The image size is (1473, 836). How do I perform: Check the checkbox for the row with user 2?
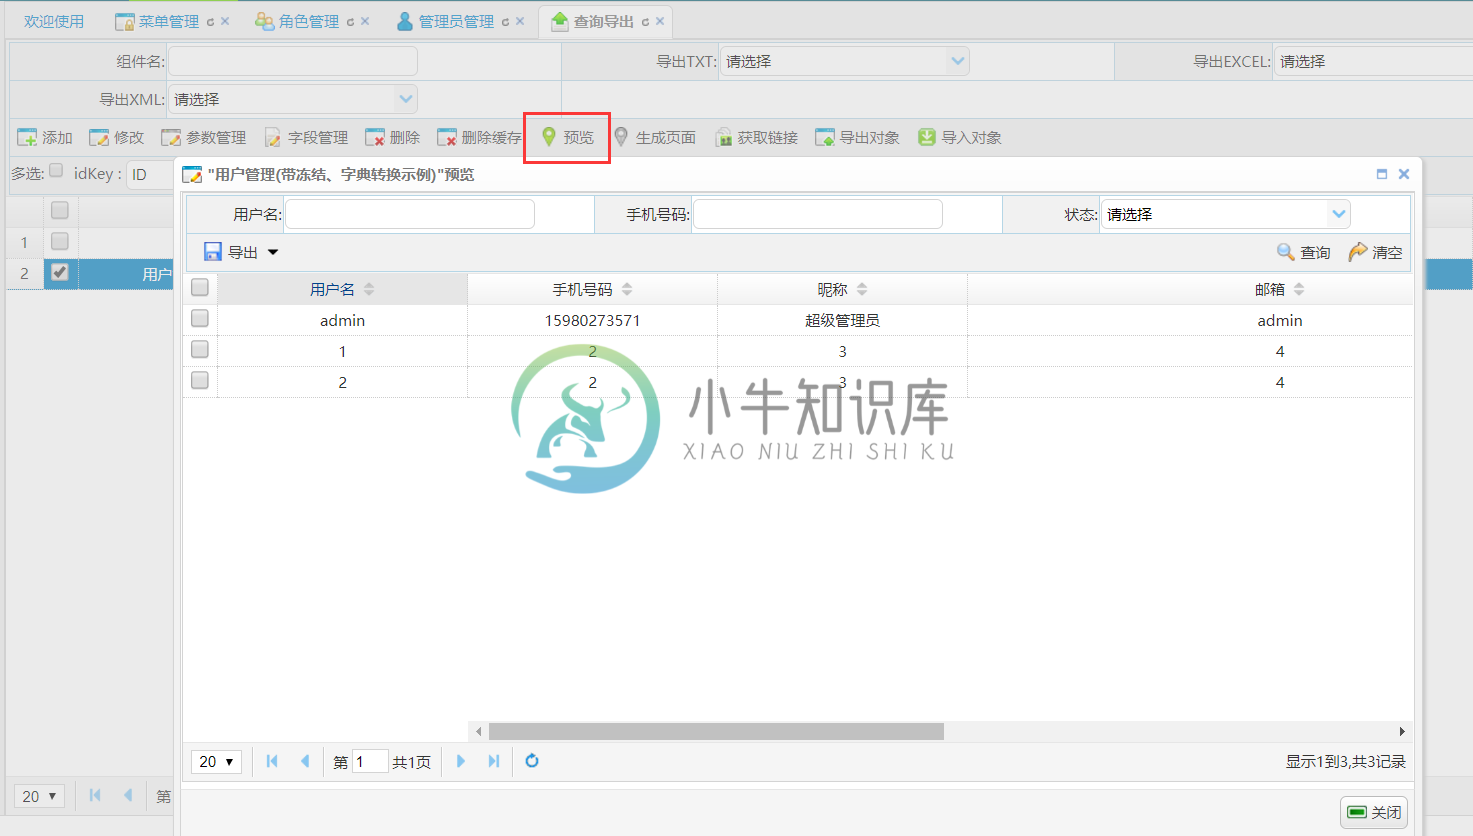200,381
